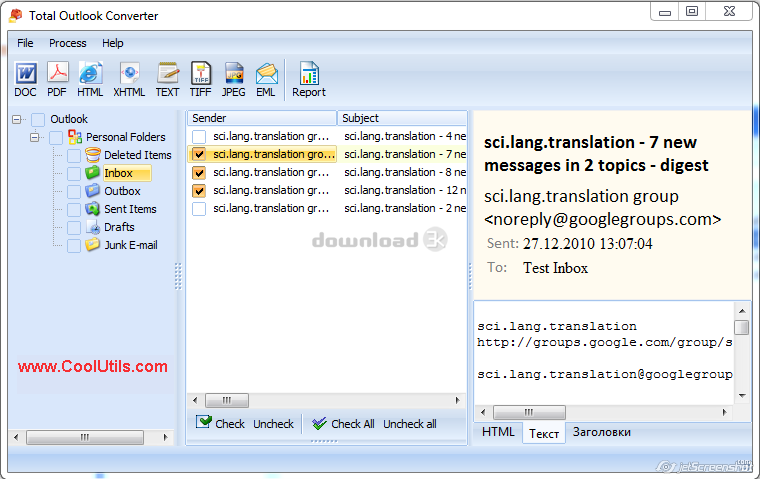Select the 'sci.lang.translation - 4 ne' subject
Viewport: 760px width, 479px height.
405,136
